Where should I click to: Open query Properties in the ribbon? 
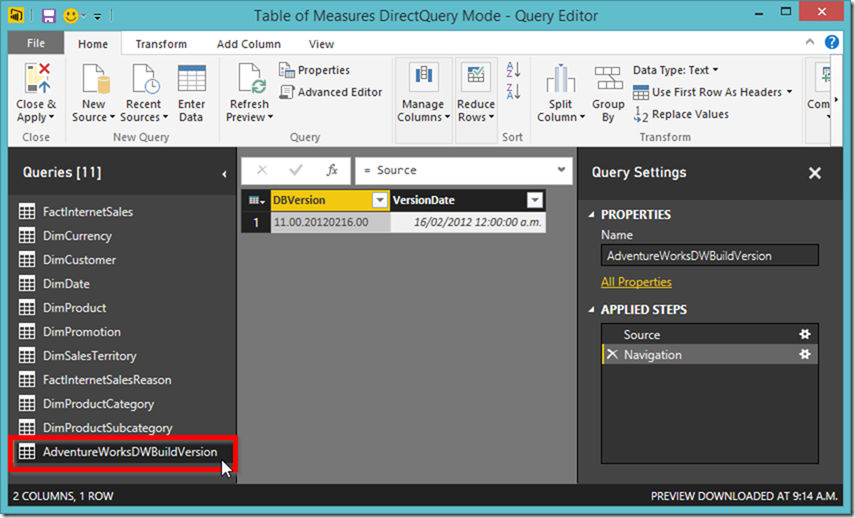point(315,70)
